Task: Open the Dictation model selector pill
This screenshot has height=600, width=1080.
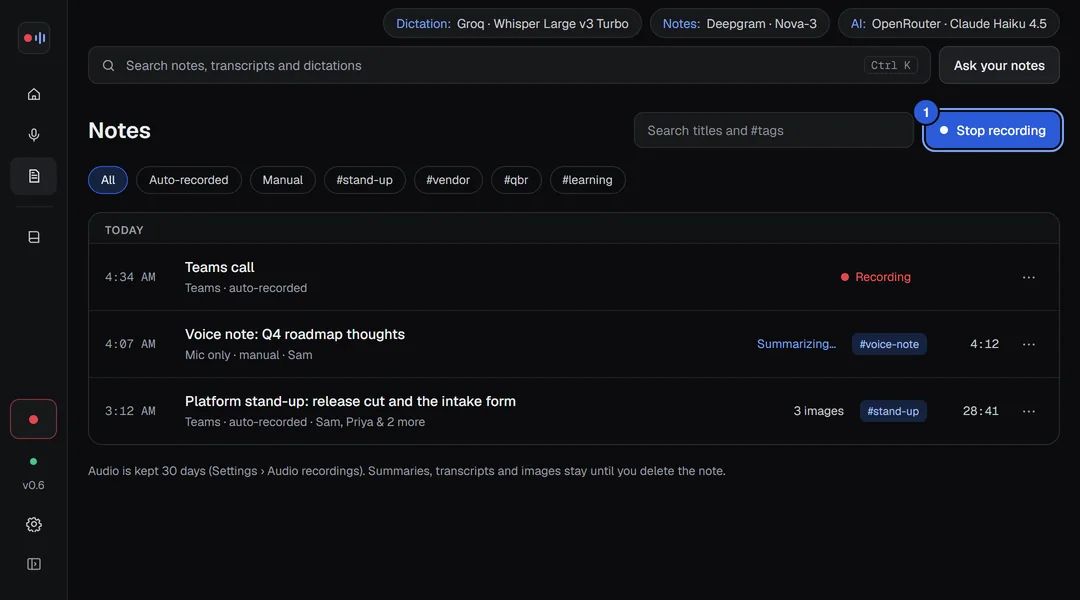Action: pos(512,23)
